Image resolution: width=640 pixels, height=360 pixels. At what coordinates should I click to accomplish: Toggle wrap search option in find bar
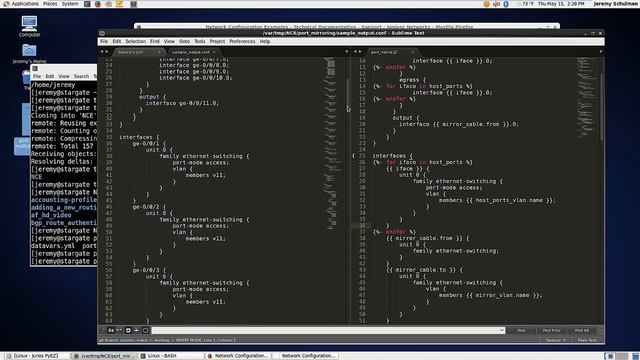(x=128, y=330)
